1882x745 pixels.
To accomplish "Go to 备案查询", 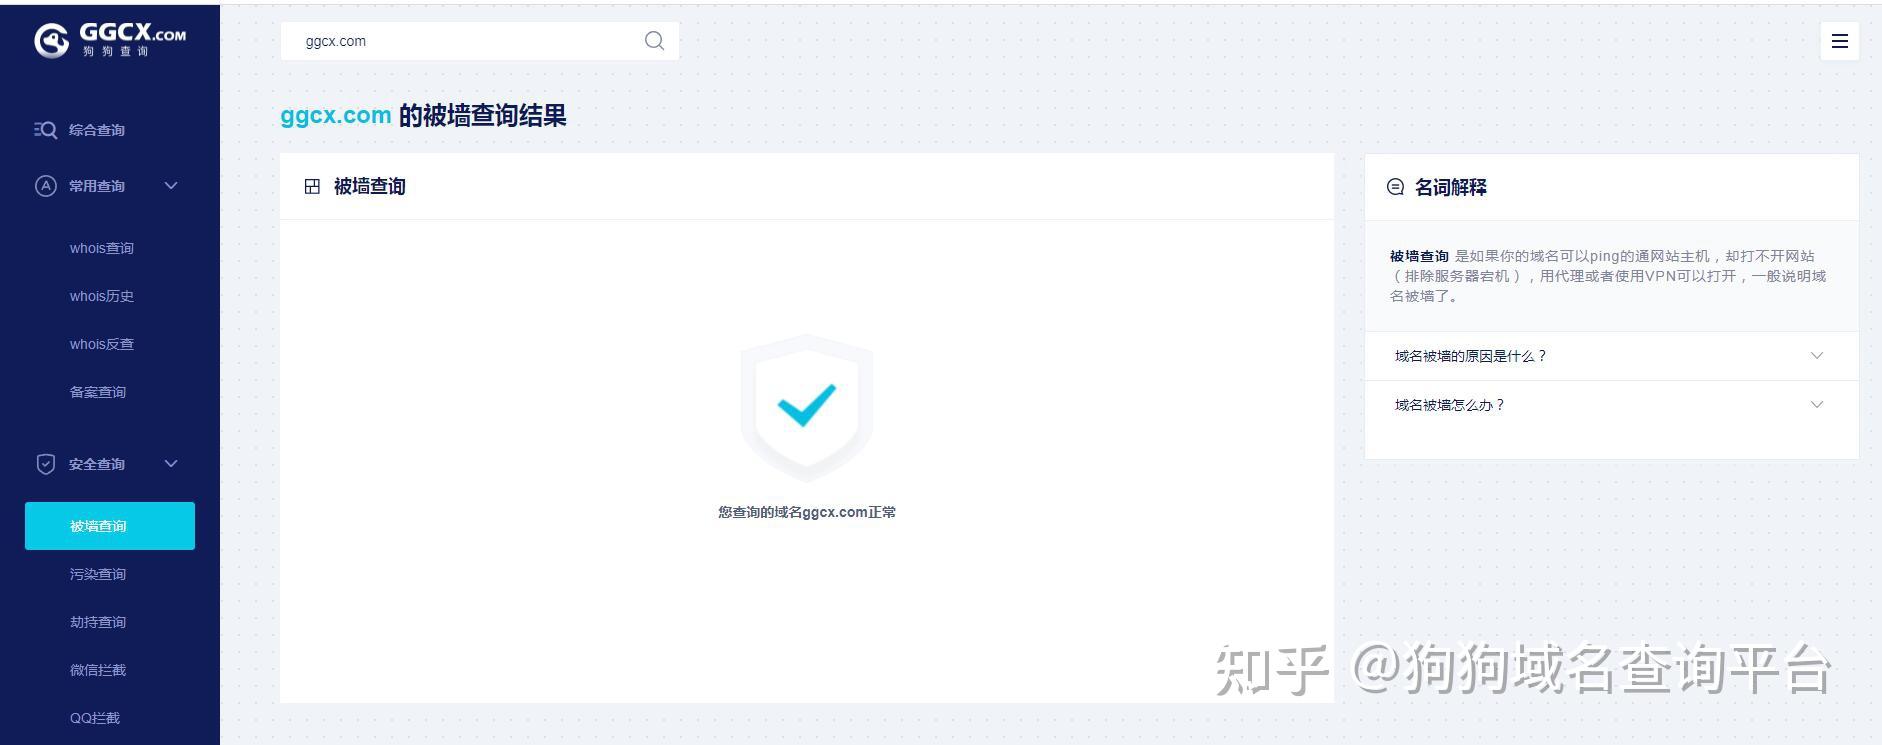I will pyautogui.click(x=97, y=392).
